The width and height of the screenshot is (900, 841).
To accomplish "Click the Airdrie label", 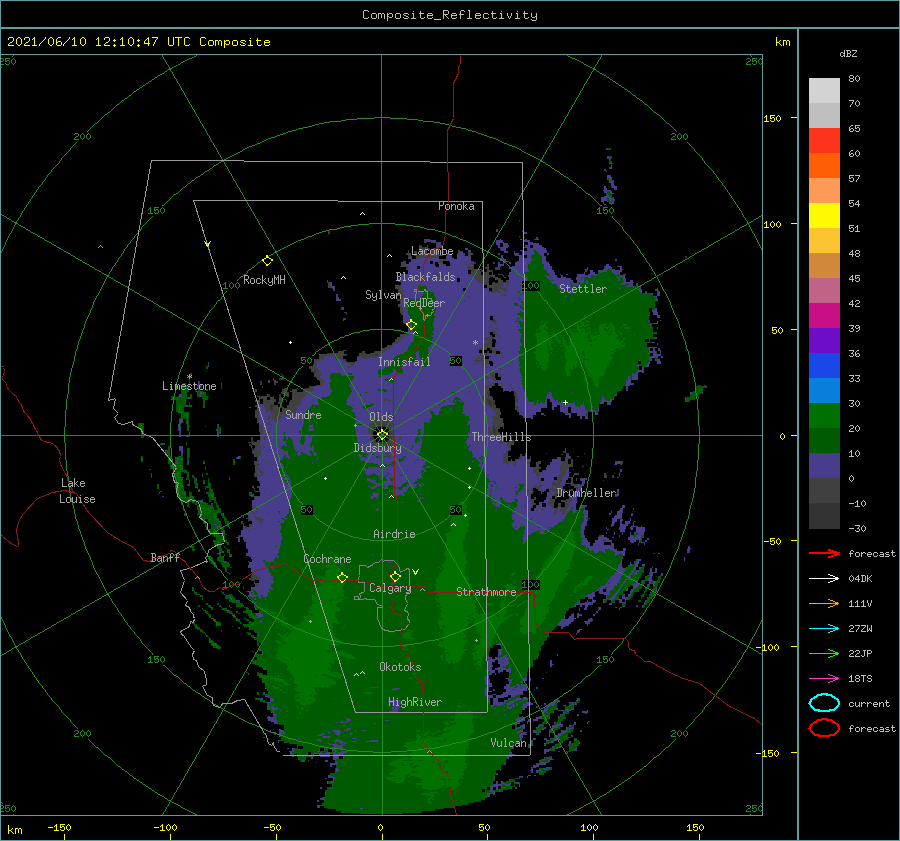I will click(394, 534).
